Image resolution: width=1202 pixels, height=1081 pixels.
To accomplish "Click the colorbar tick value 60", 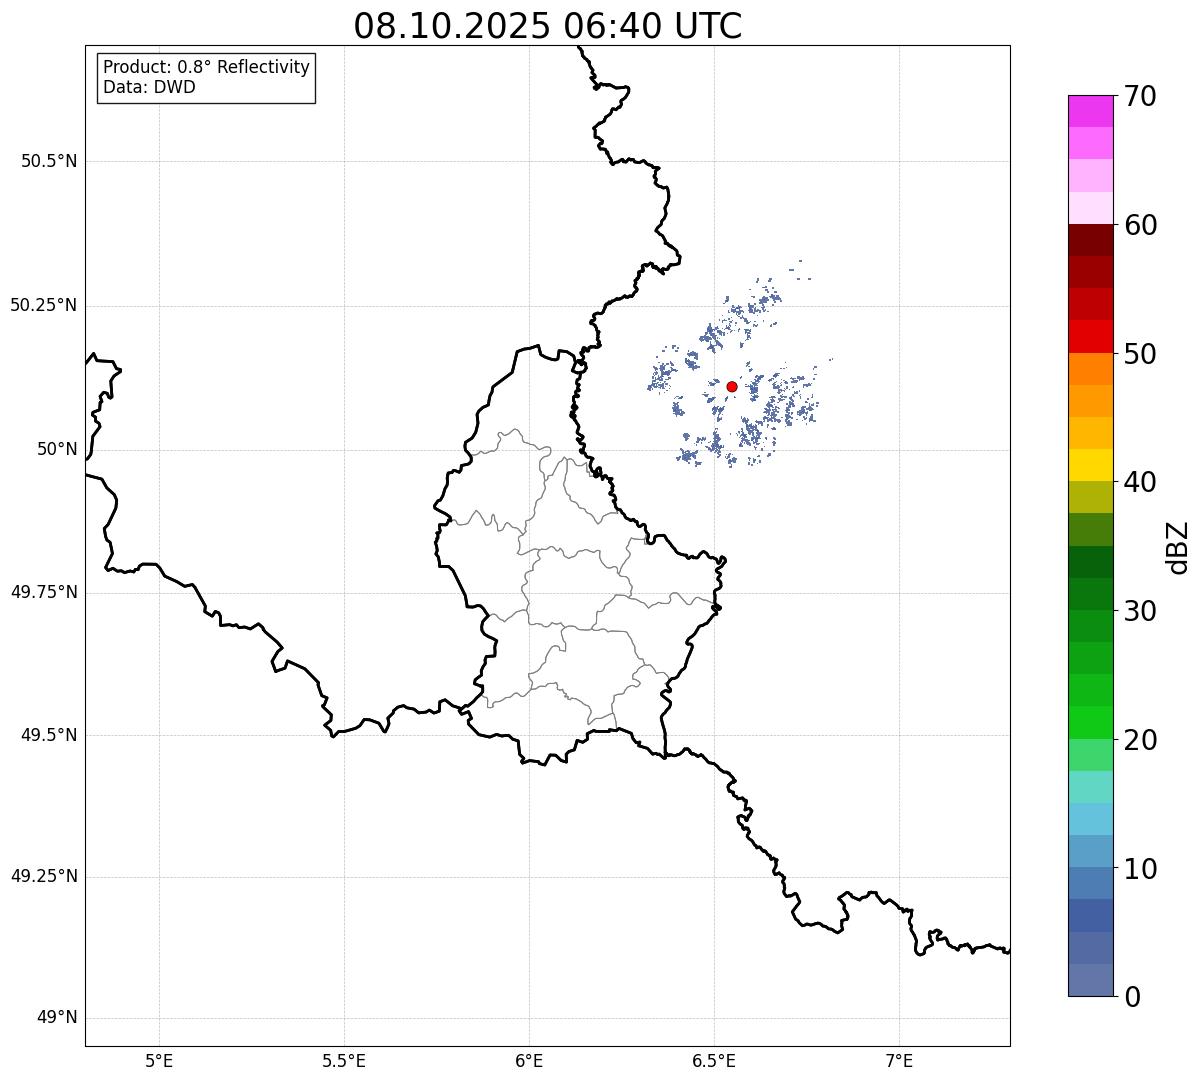I will 1140,225.
